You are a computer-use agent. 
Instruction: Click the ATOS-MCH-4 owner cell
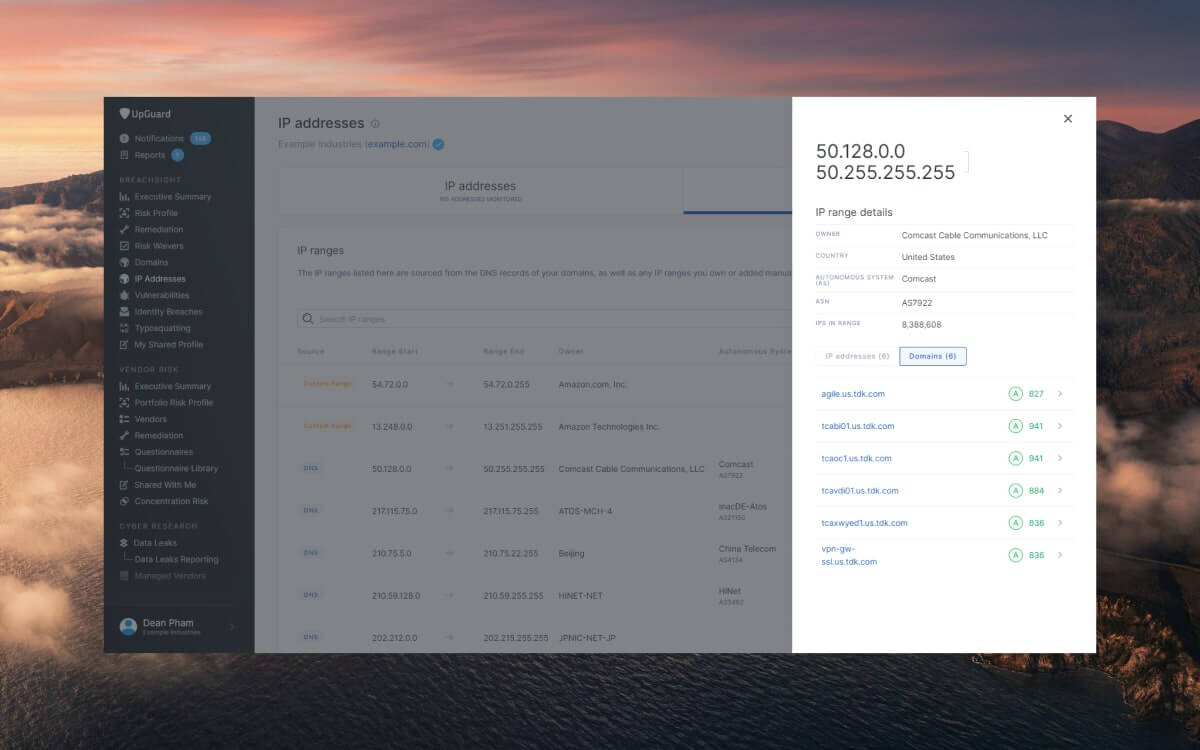coord(585,511)
